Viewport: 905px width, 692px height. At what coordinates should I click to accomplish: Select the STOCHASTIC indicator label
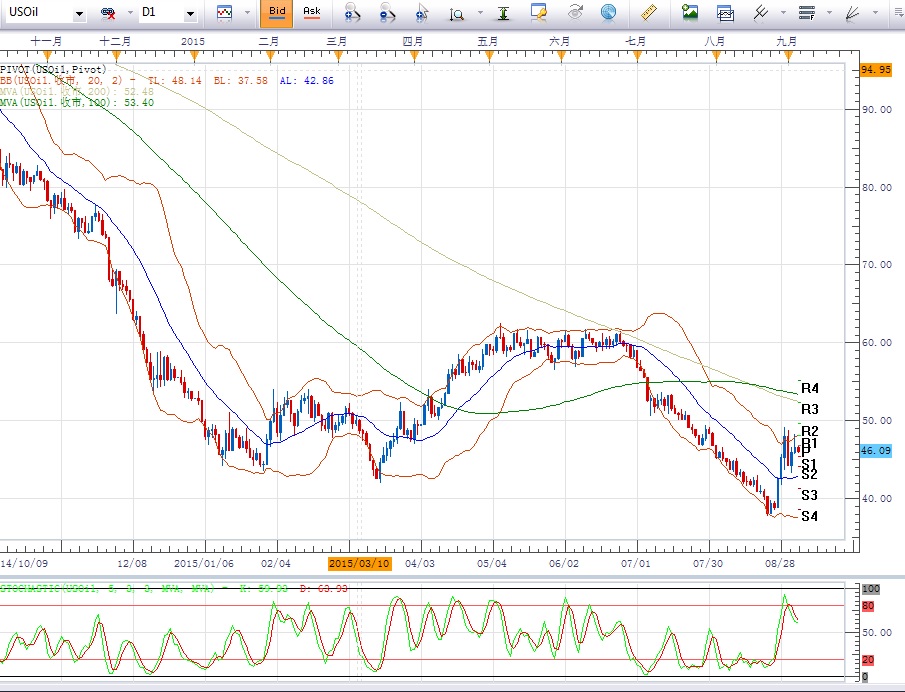coord(174,589)
